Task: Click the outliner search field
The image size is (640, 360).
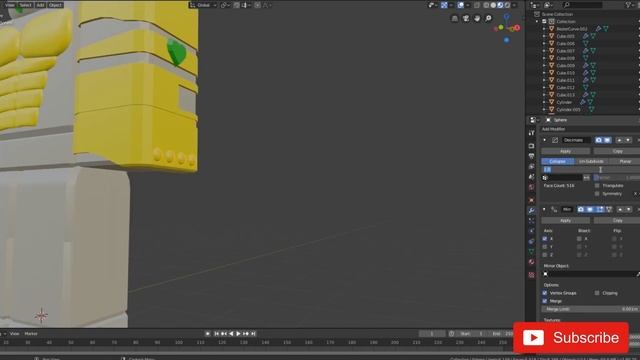Action: click(x=582, y=5)
